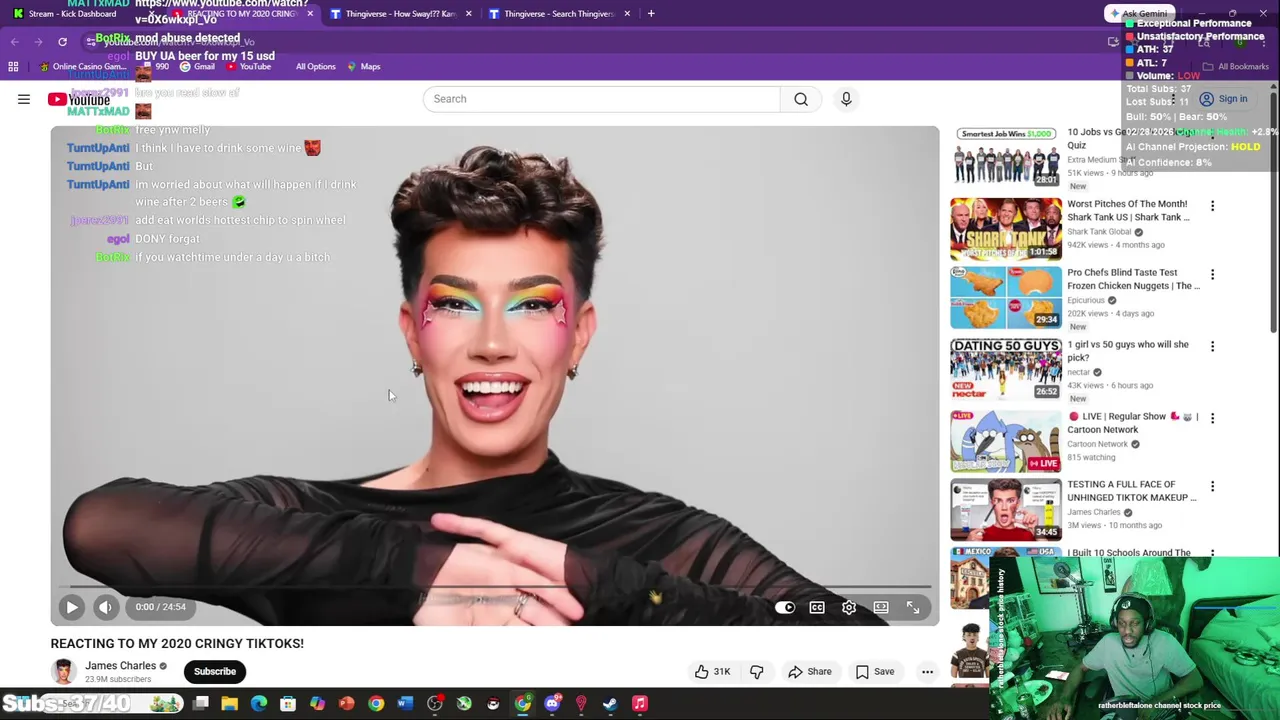Open the Online Casino Gam... bookmark
1280x720 pixels.
pyautogui.click(x=84, y=67)
